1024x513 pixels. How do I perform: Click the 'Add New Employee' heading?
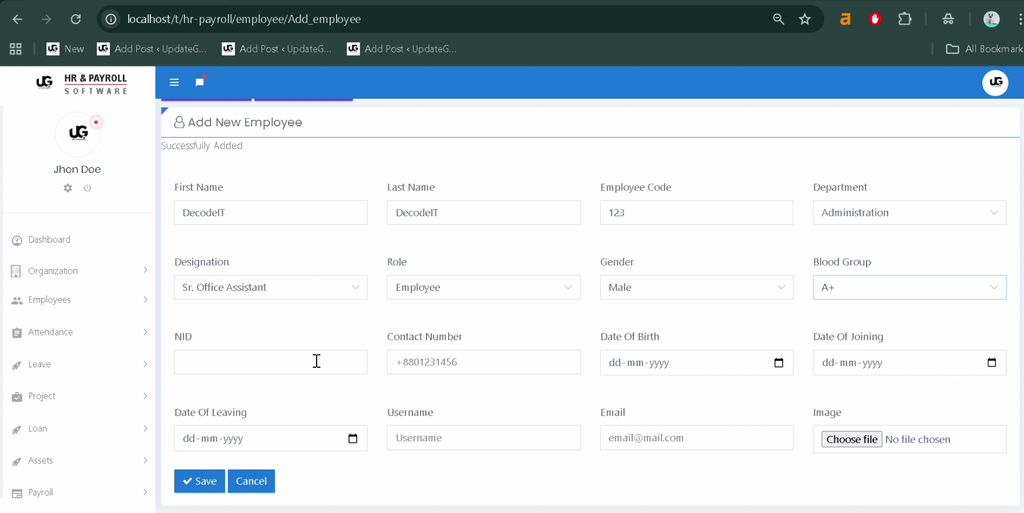[245, 122]
